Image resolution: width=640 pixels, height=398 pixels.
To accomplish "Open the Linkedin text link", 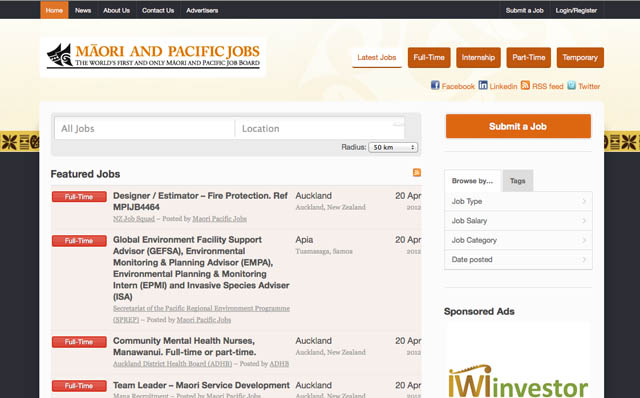I will 503,87.
